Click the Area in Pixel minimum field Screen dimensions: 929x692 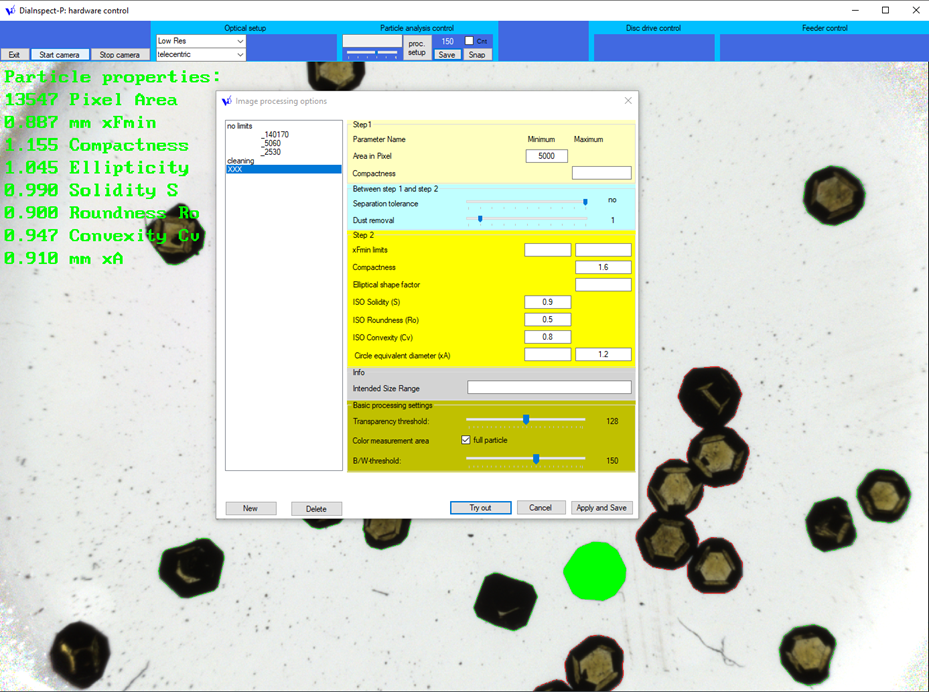tap(546, 156)
